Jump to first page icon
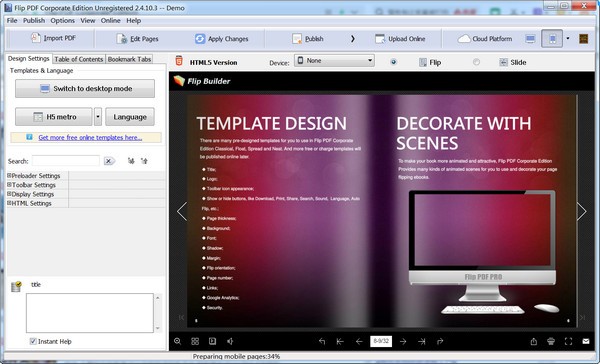The height and width of the screenshot is (364, 600). 340,341
